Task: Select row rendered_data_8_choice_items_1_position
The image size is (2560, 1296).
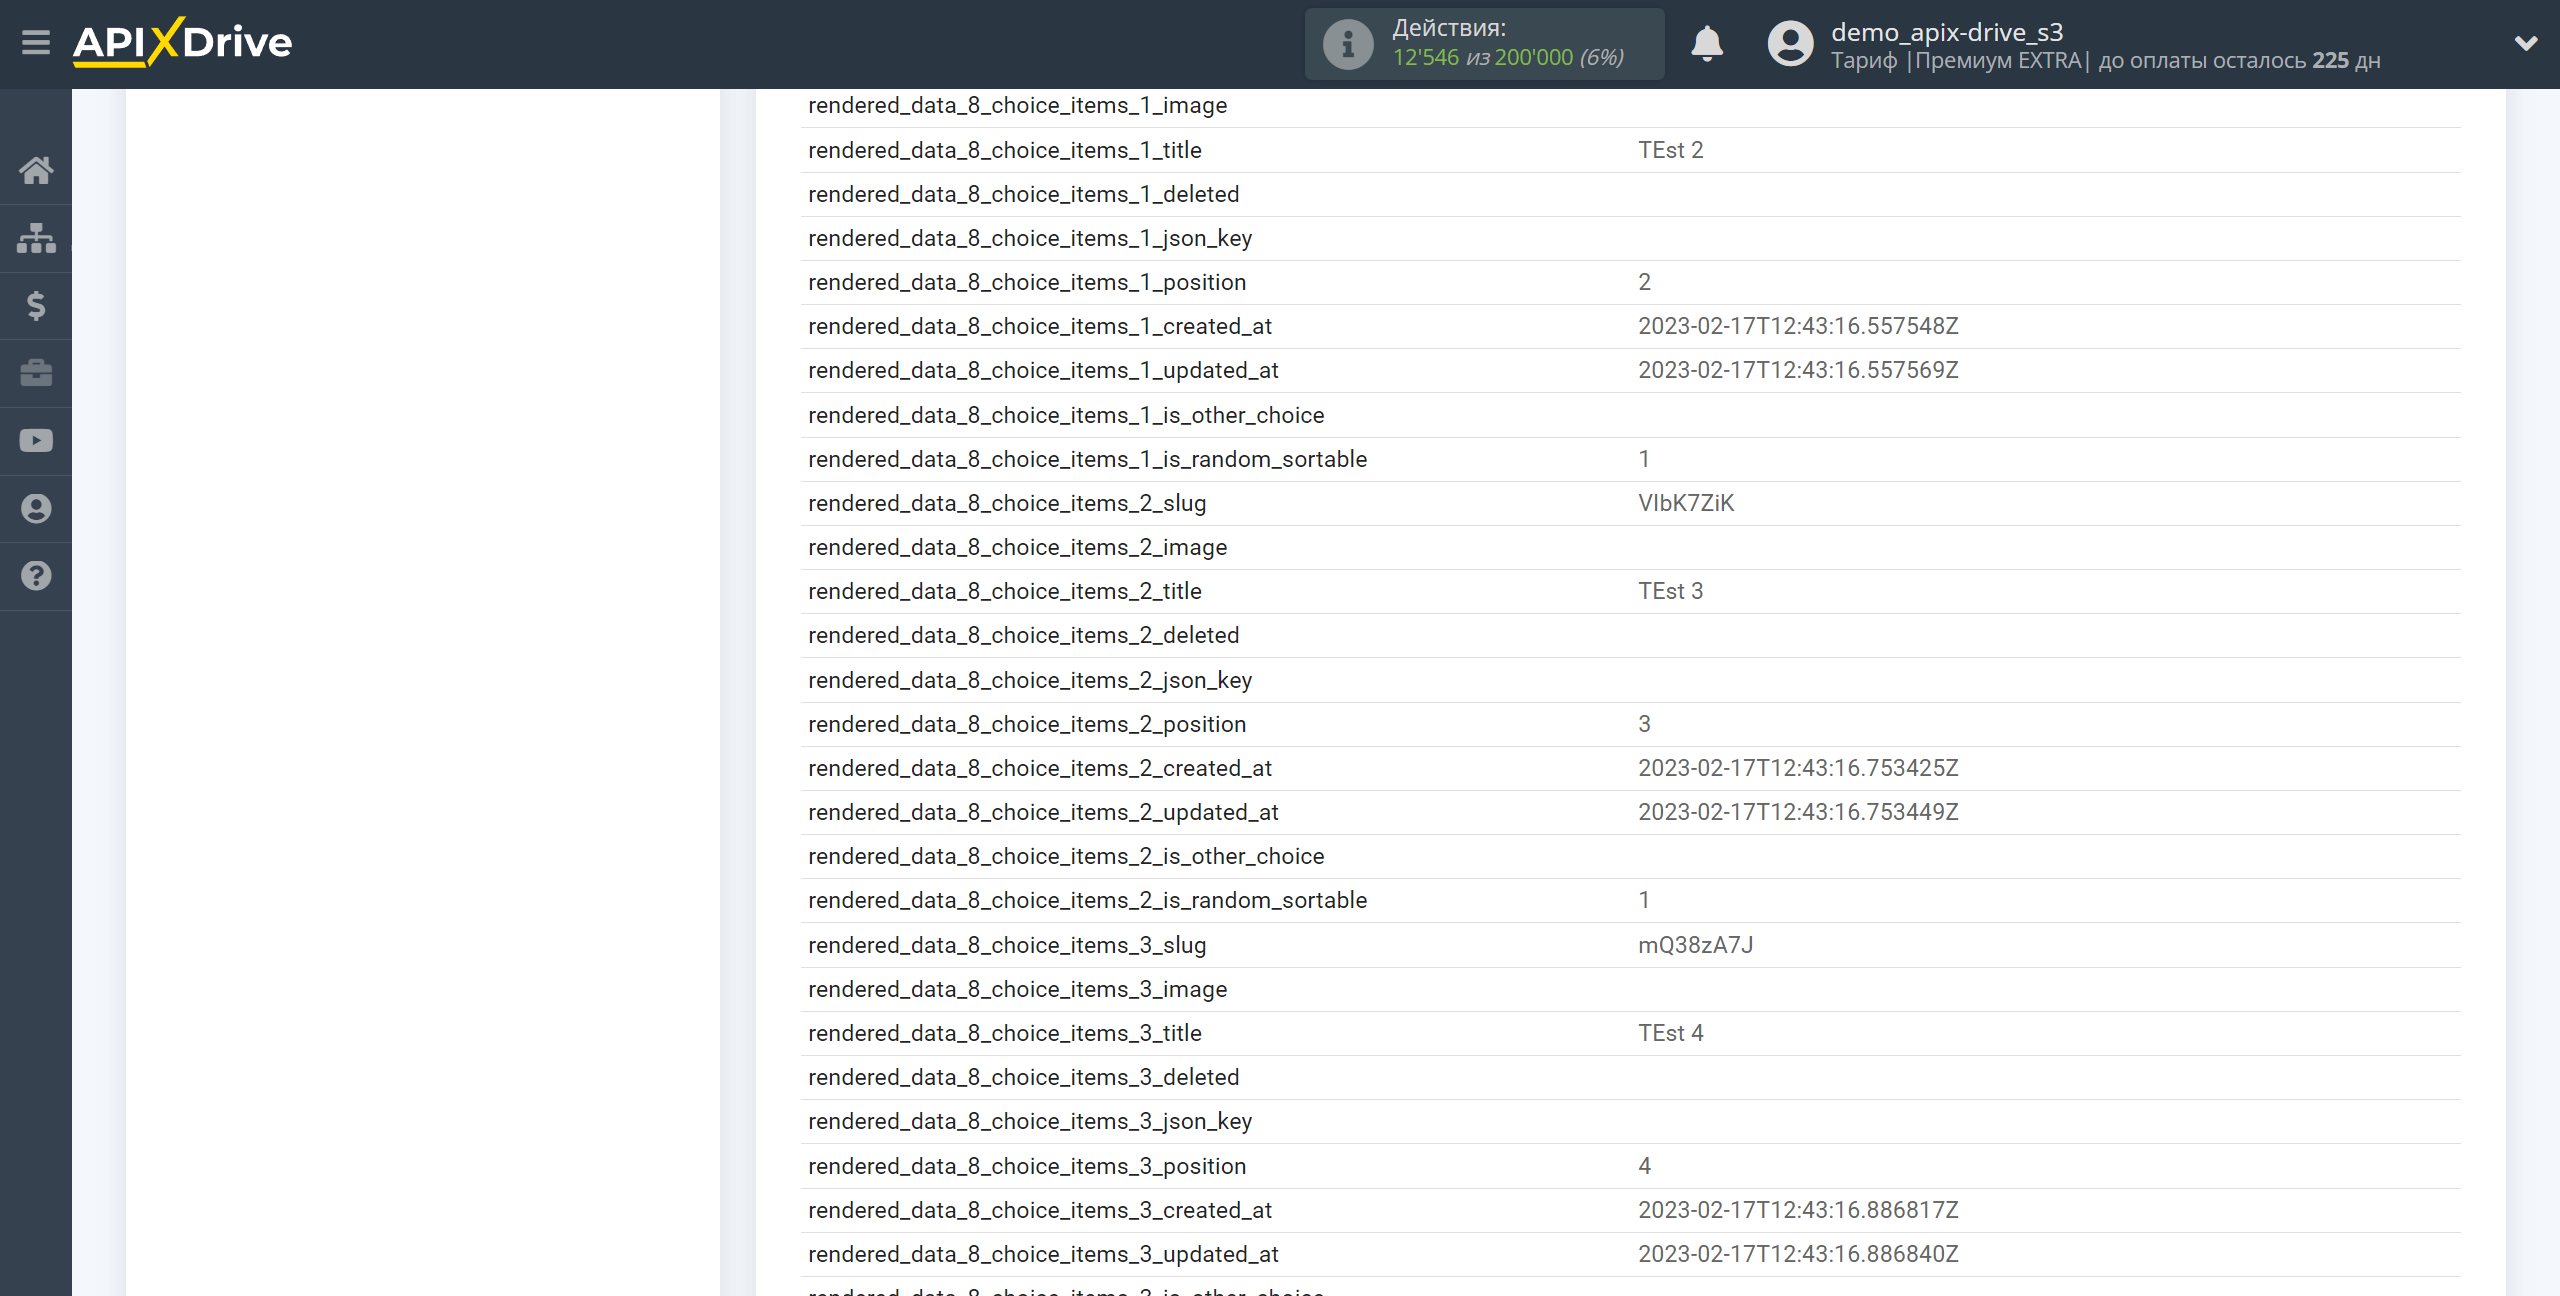Action: 1630,282
